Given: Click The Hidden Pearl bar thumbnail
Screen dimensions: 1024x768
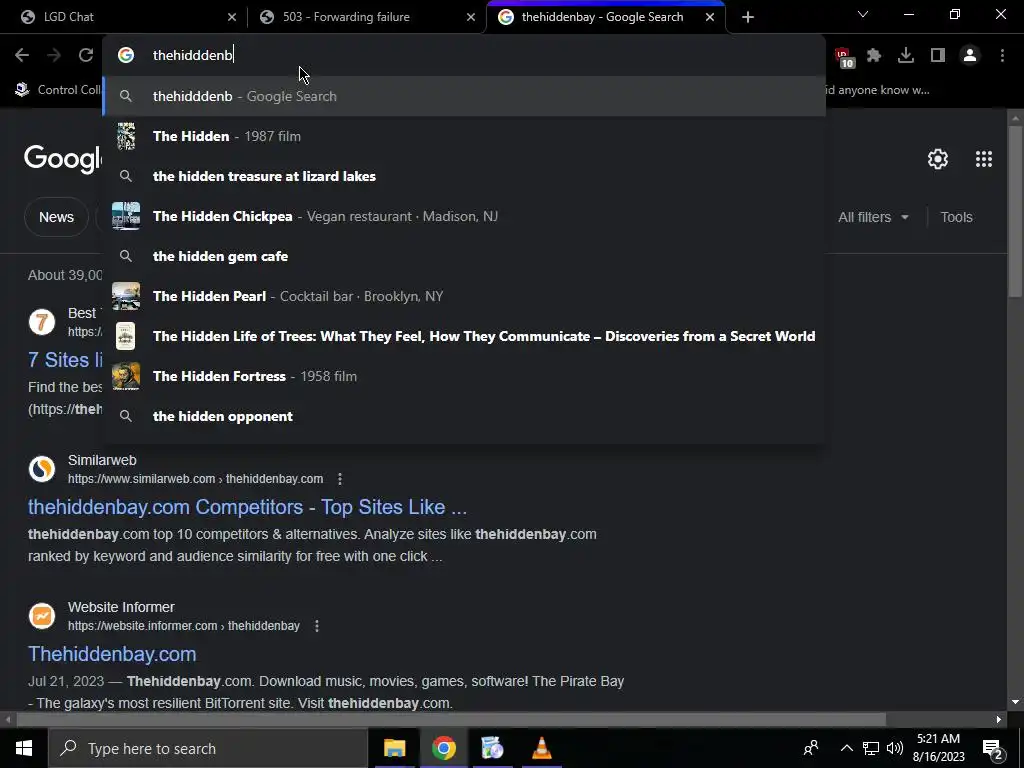Looking at the screenshot, I should [x=125, y=296].
